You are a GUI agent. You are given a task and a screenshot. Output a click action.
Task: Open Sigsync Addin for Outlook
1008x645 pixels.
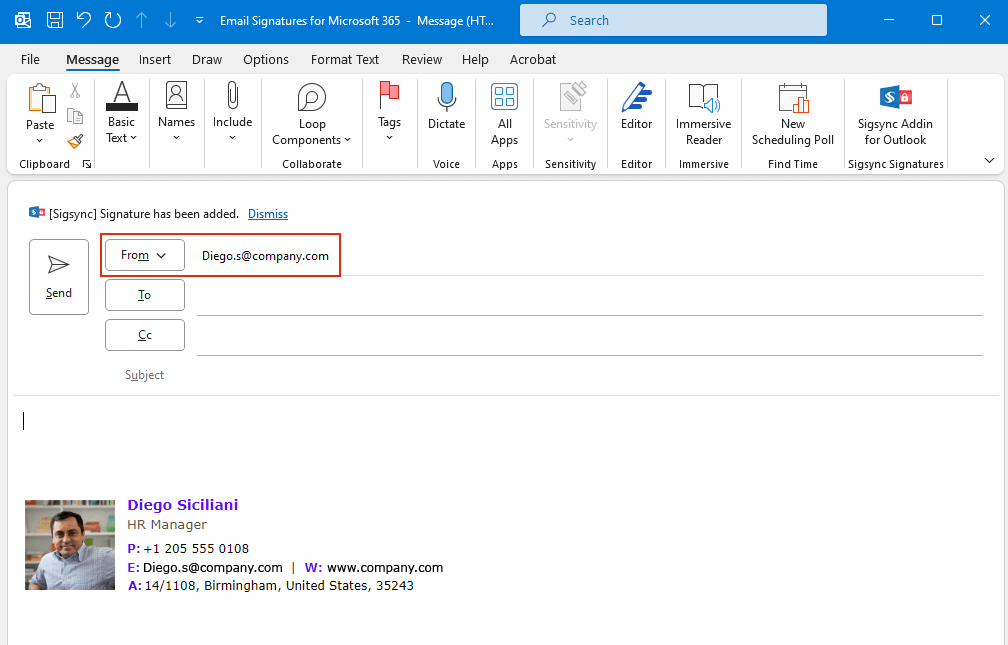[x=895, y=114]
